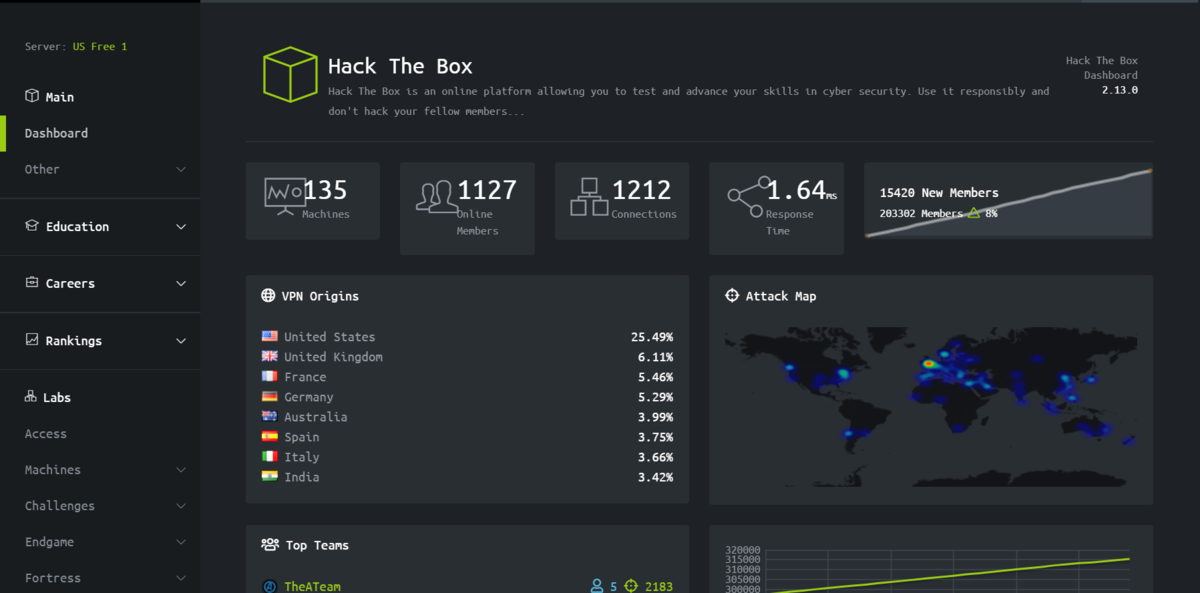
Task: Click the 15420 New Members sparkline chart
Action: [1008, 203]
